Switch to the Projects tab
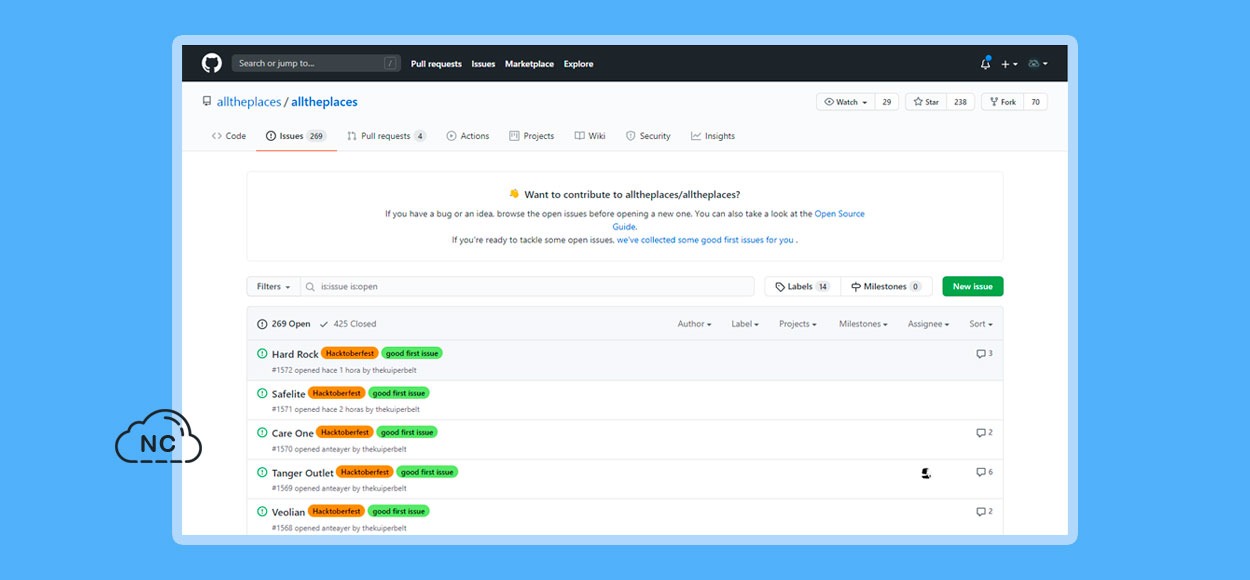The height and width of the screenshot is (580, 1250). pos(532,136)
